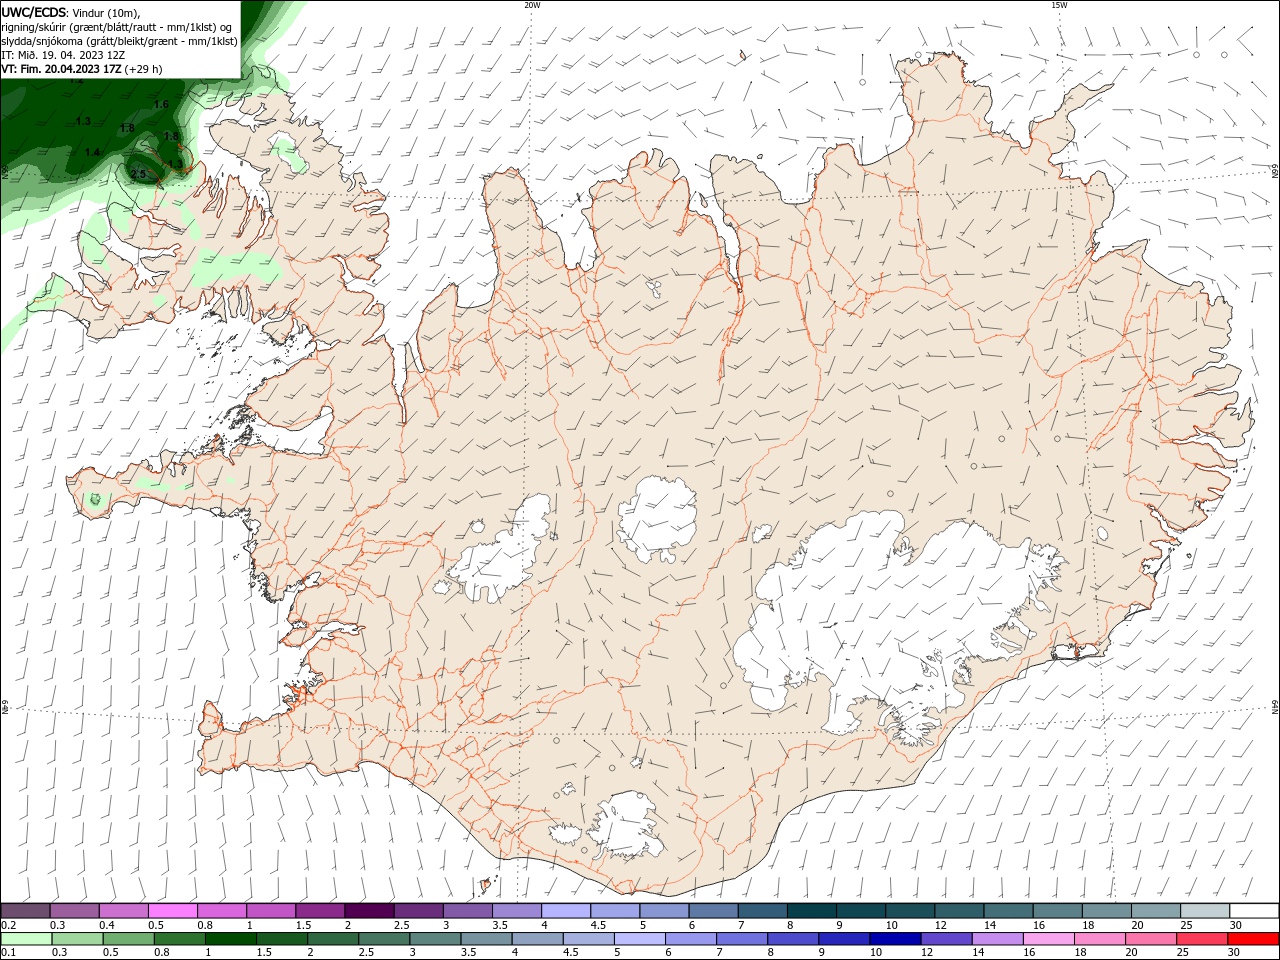Click the upper-row swatch labeled 16
Viewport: 1280px width, 960px height.
(x=1056, y=911)
